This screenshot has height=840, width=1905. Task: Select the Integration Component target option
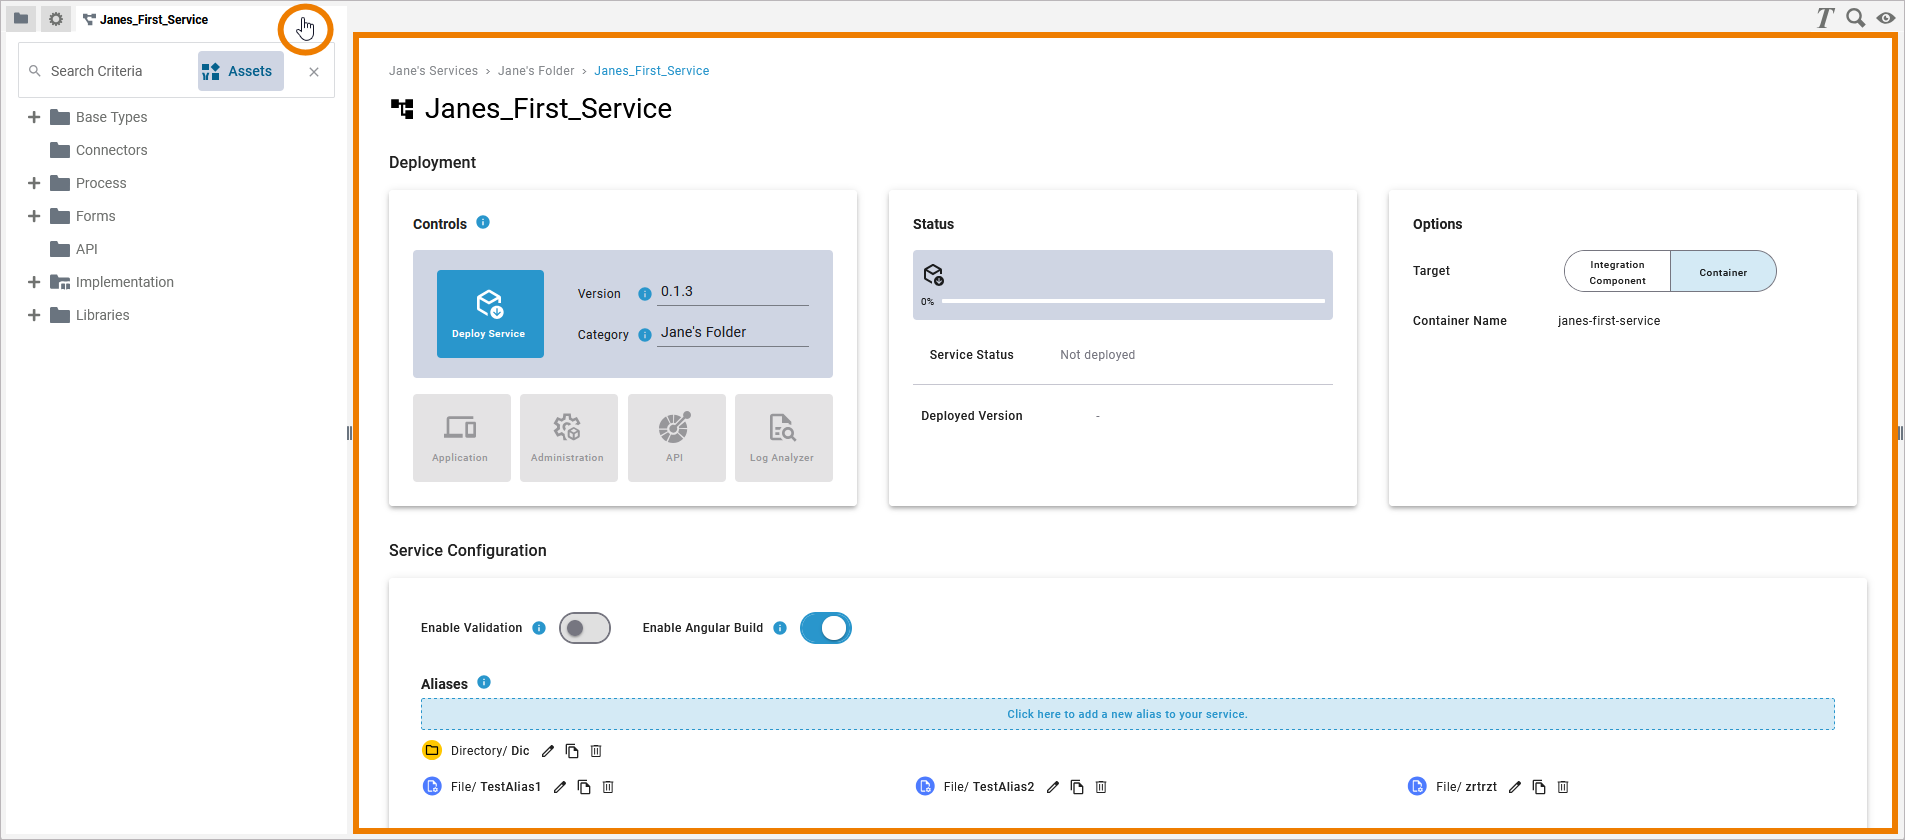click(x=1617, y=272)
